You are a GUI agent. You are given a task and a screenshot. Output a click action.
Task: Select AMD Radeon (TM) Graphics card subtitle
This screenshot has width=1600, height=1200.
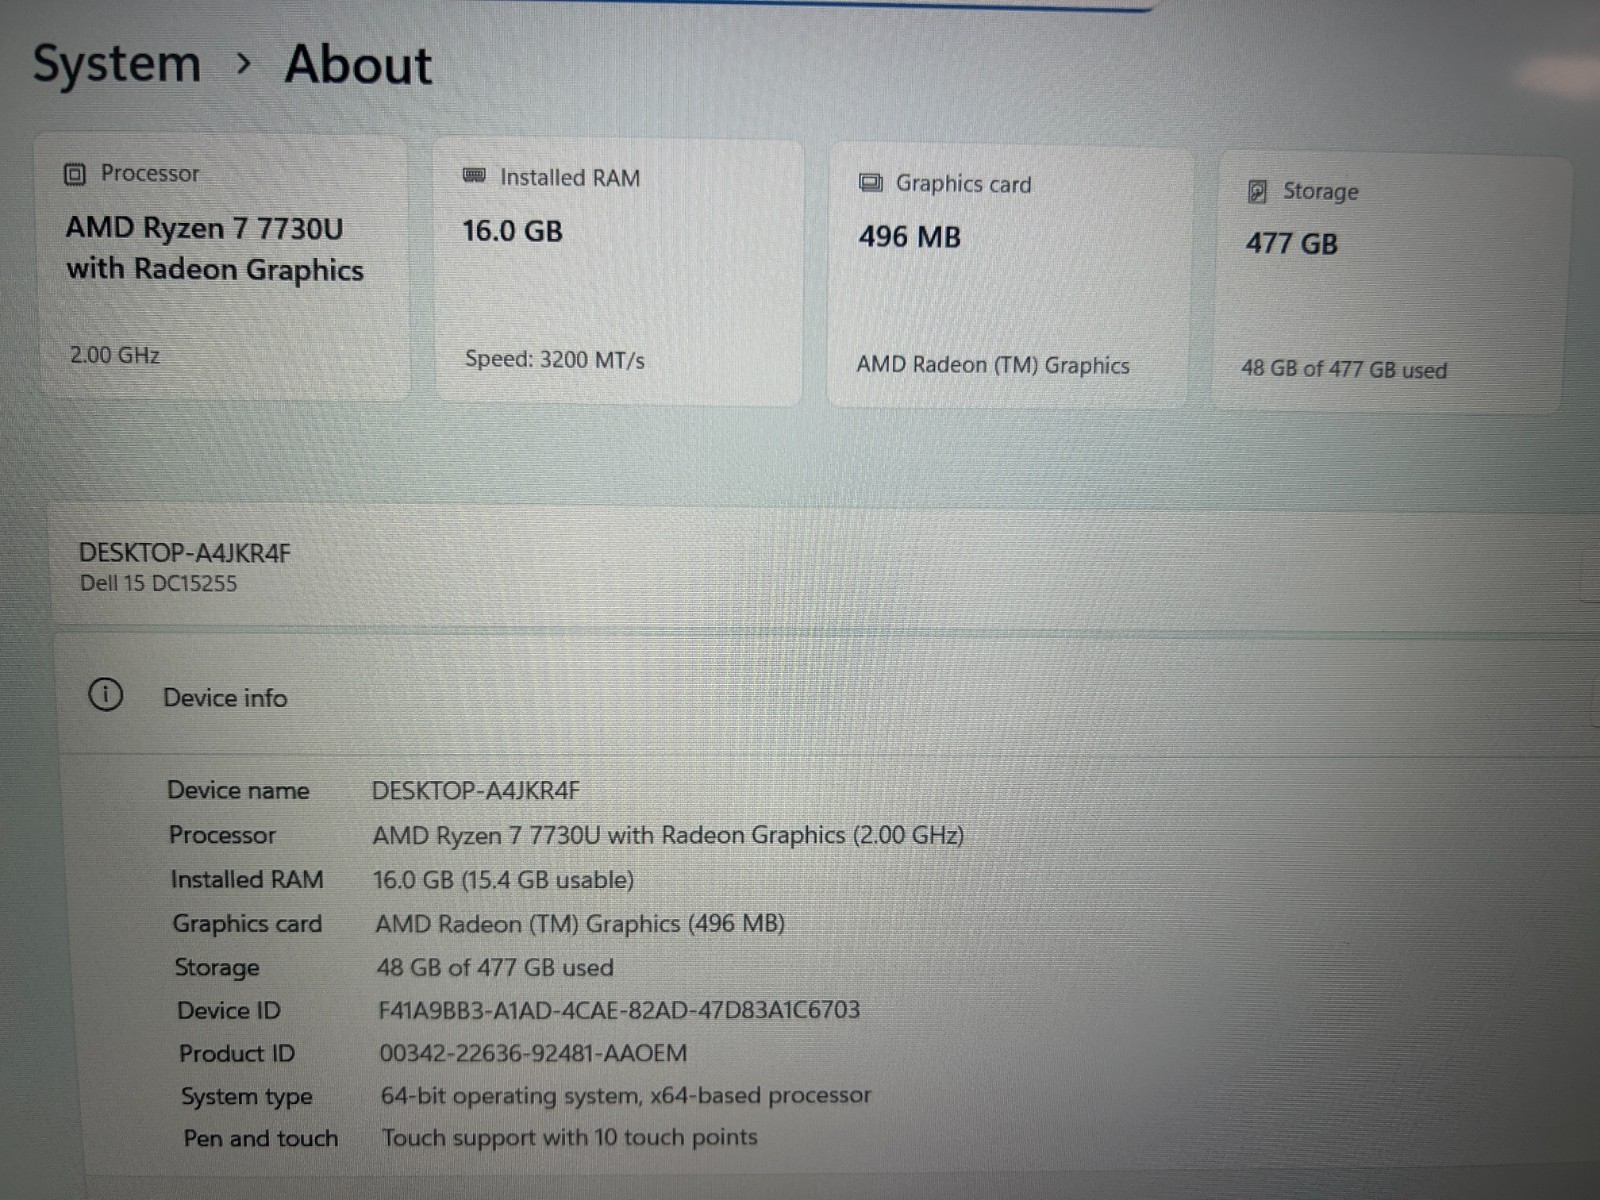click(993, 366)
